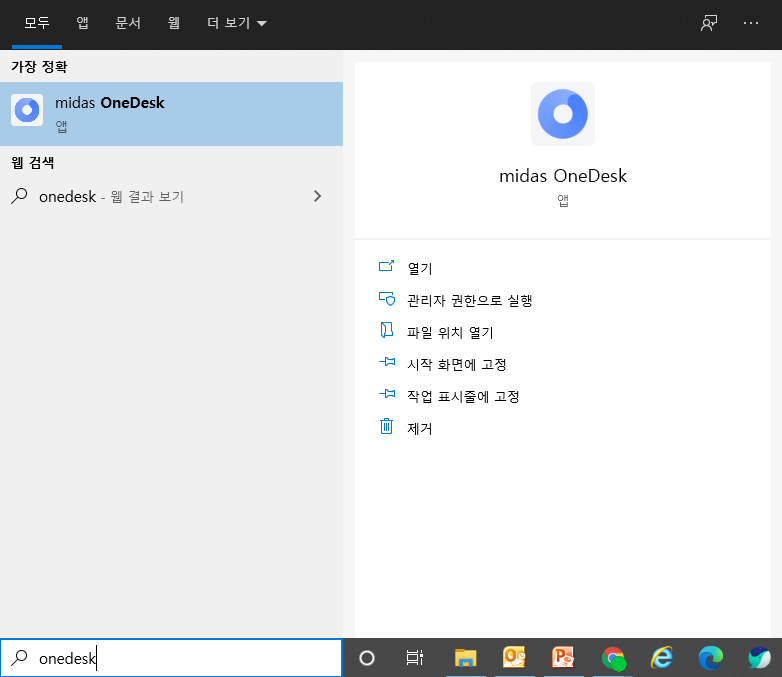The width and height of the screenshot is (782, 677).
Task: Click the 열기 (Open) action
Action: (420, 268)
